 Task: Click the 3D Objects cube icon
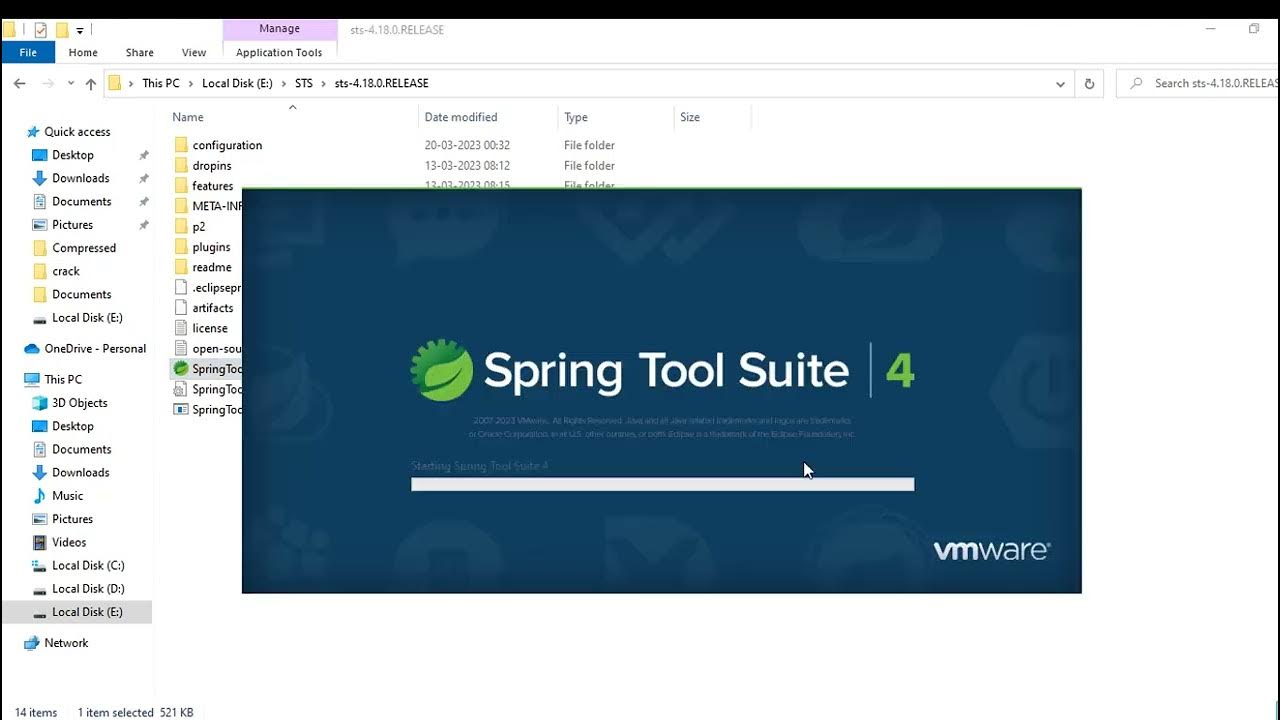(x=40, y=403)
